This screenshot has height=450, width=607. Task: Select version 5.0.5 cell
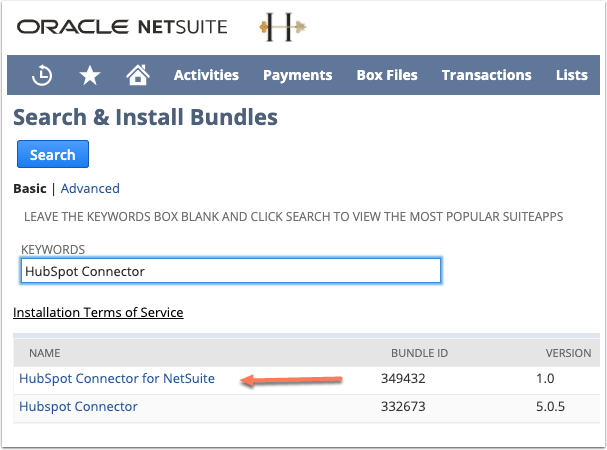point(550,406)
